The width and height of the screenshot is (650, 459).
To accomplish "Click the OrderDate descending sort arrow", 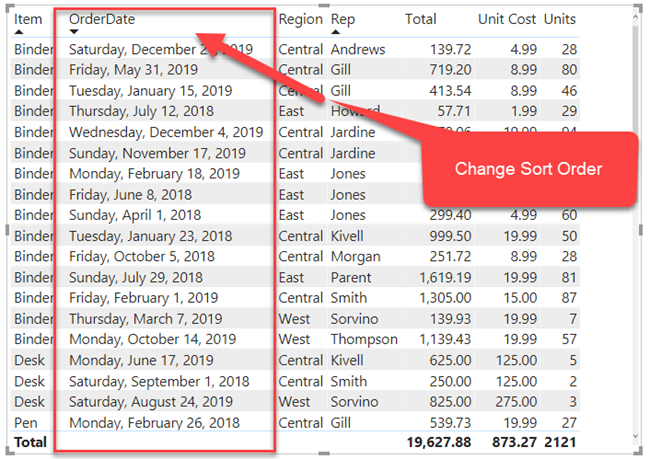I will [74, 32].
